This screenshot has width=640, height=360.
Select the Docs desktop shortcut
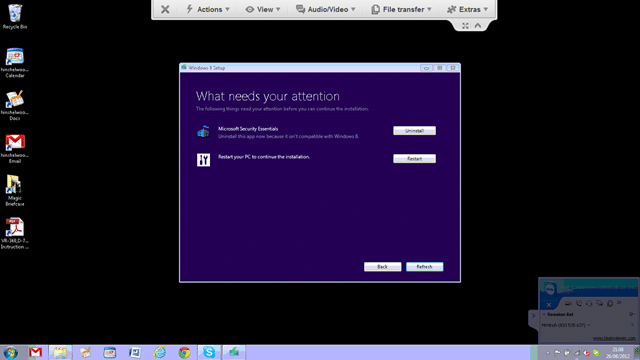point(15,105)
